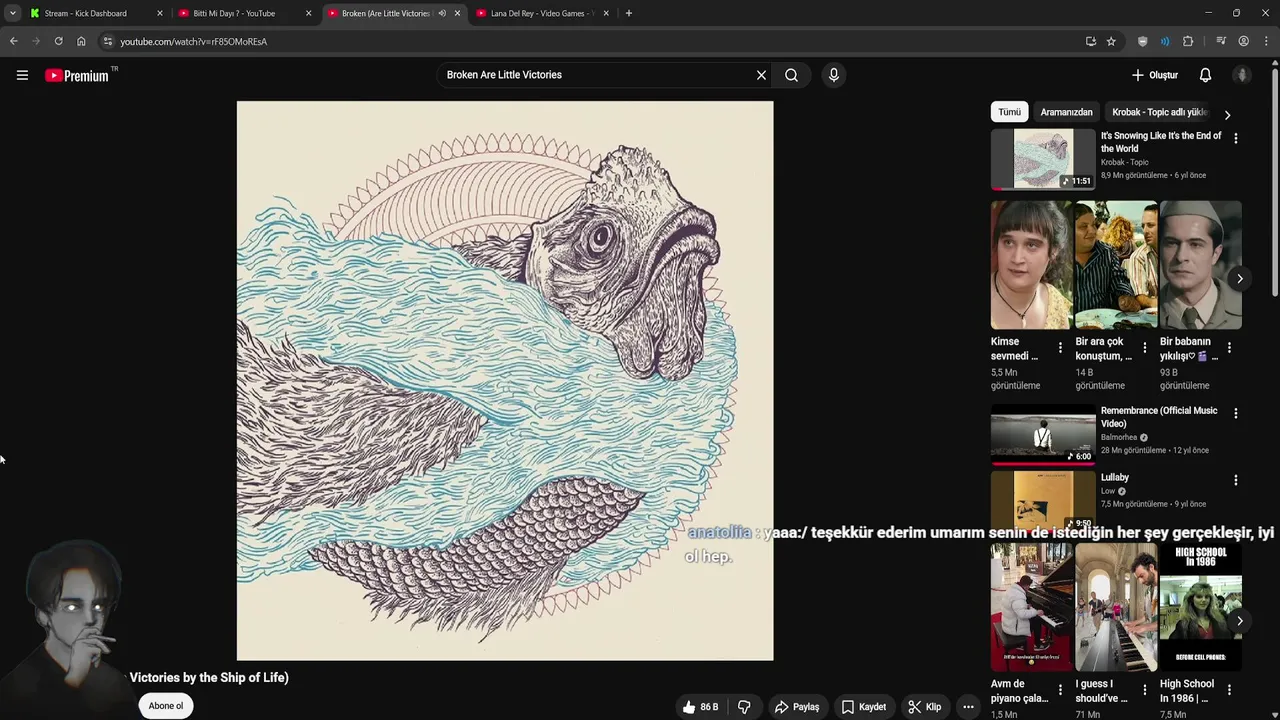This screenshot has width=1280, height=720.
Task: Open options for It's Snowing Like It's the End
Action: (x=1236, y=138)
